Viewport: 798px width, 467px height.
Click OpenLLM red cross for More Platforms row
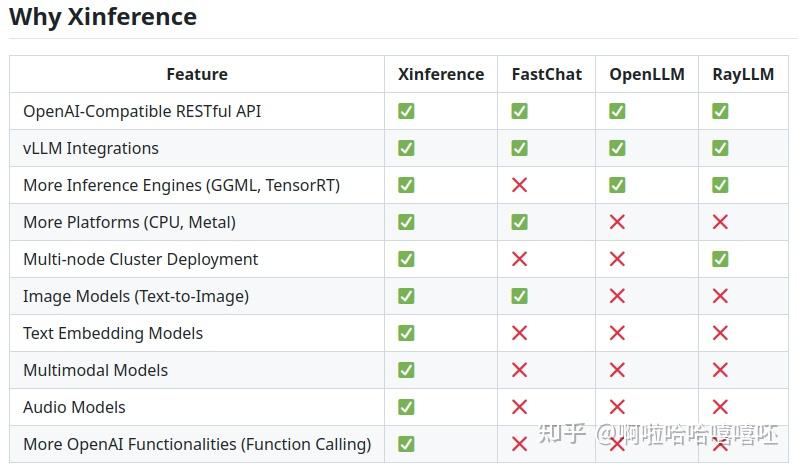(617, 222)
